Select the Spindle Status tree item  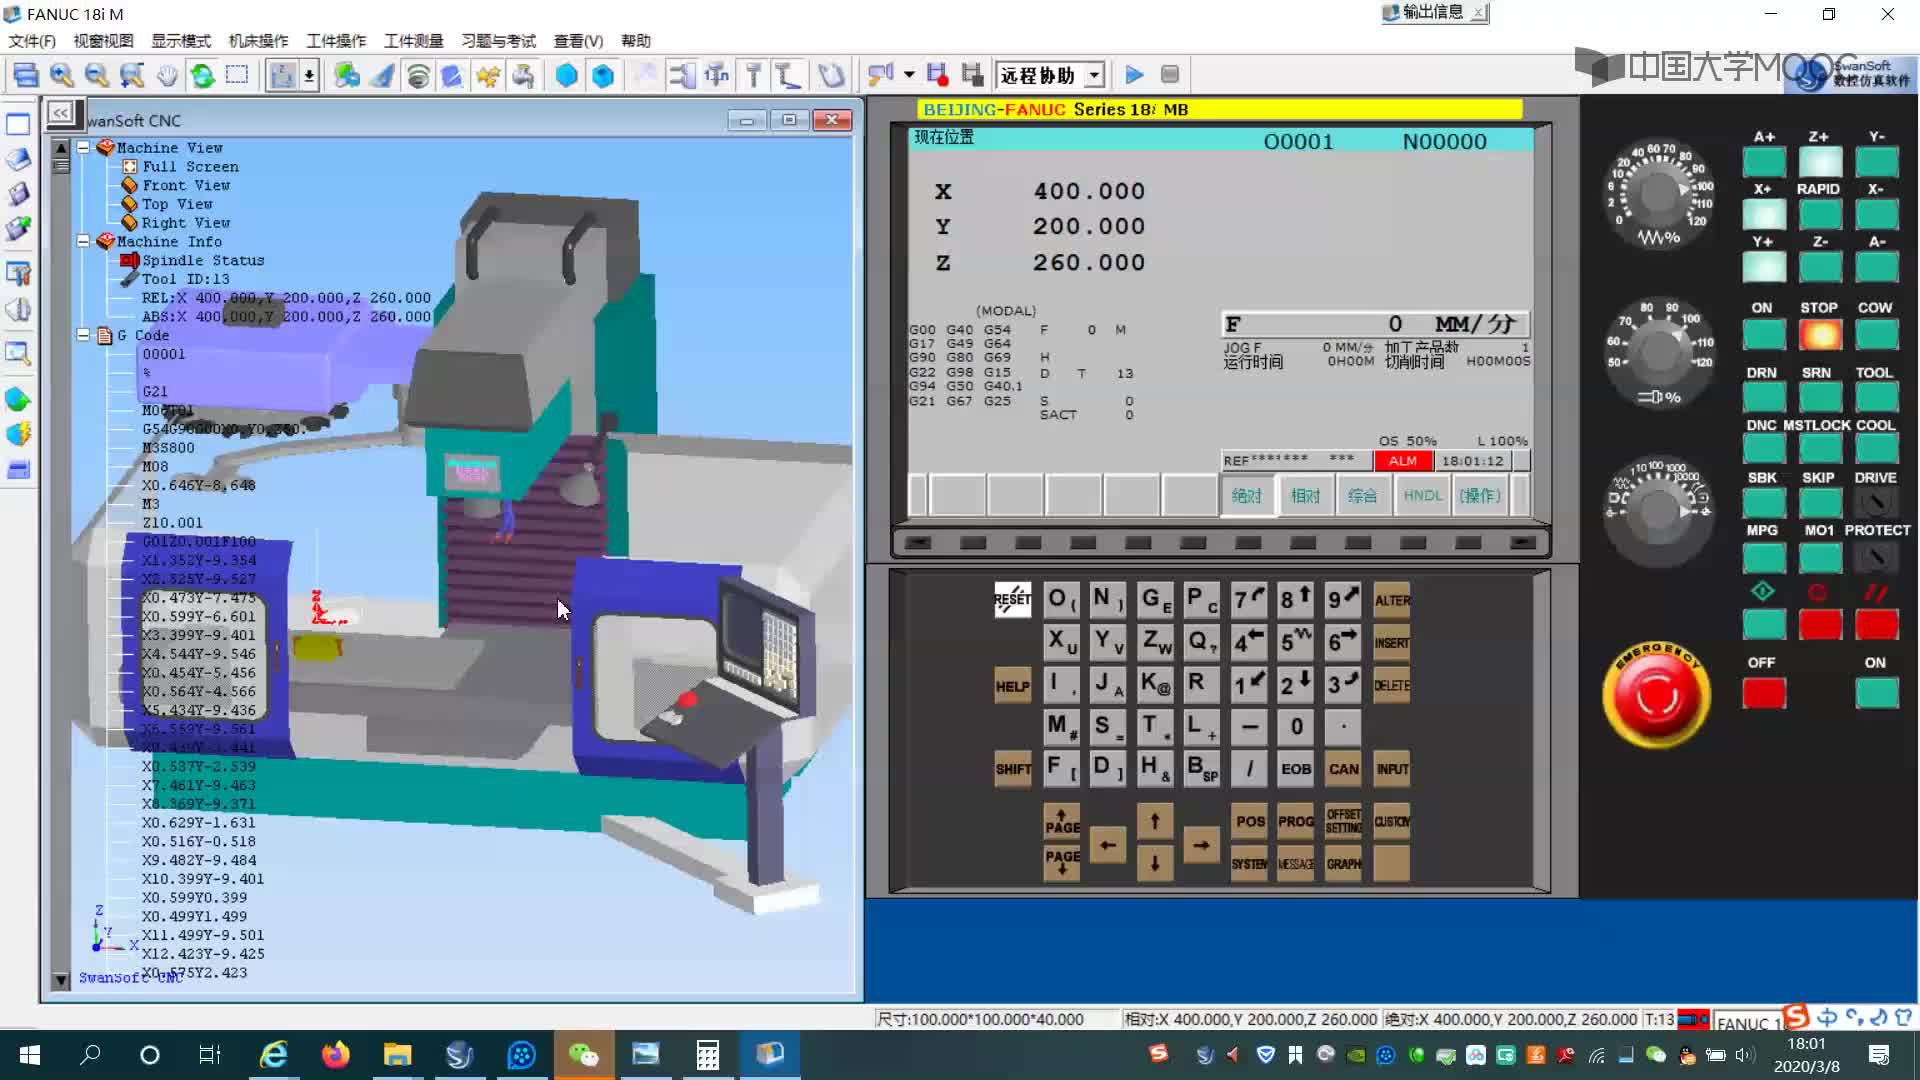(x=203, y=260)
